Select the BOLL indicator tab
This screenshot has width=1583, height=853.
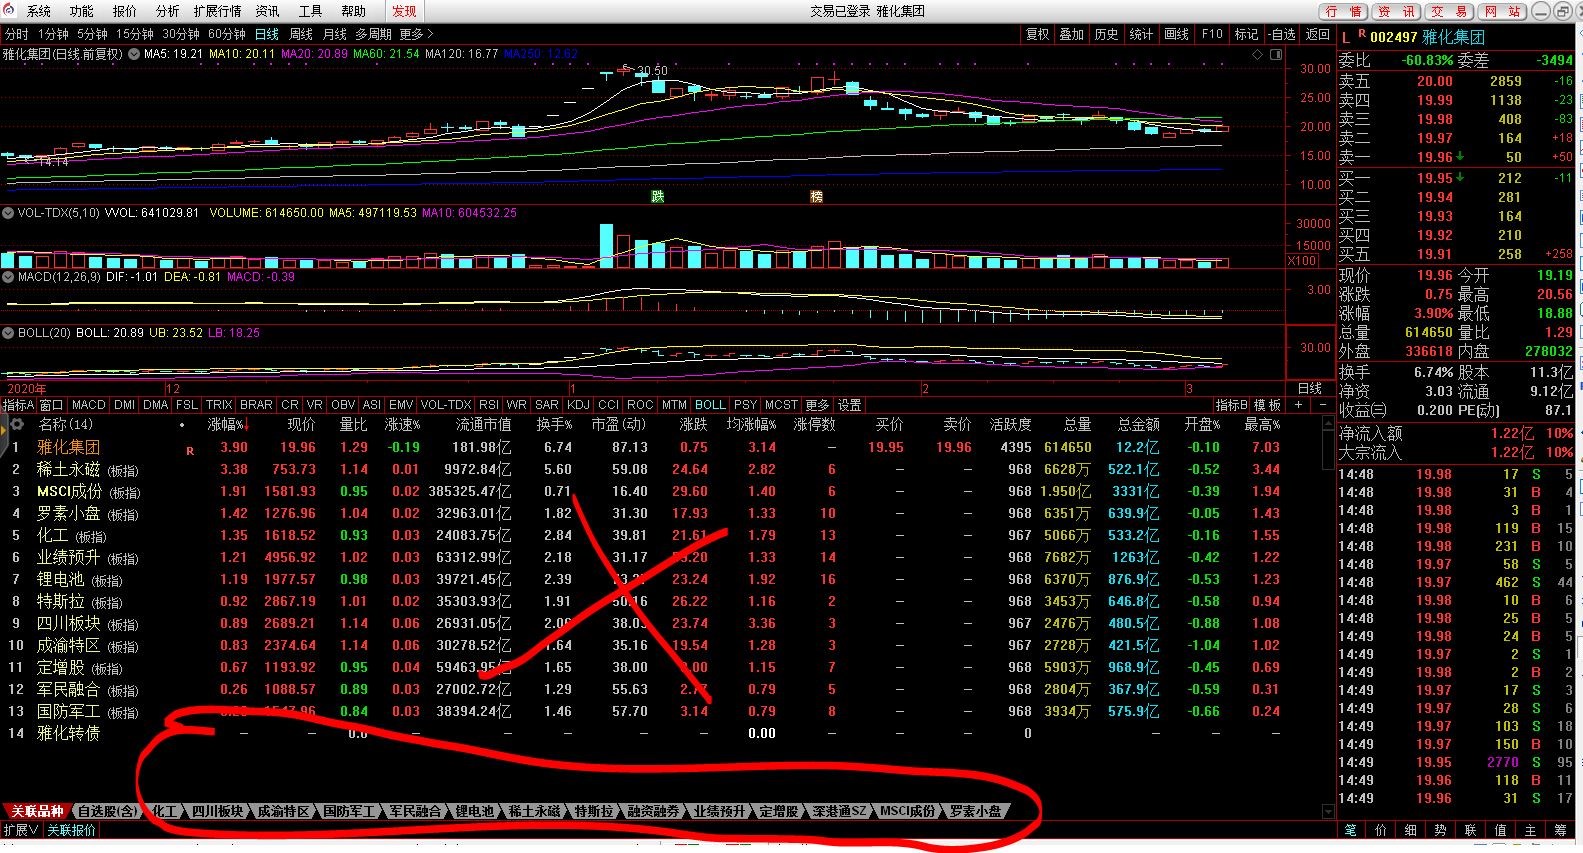point(710,405)
